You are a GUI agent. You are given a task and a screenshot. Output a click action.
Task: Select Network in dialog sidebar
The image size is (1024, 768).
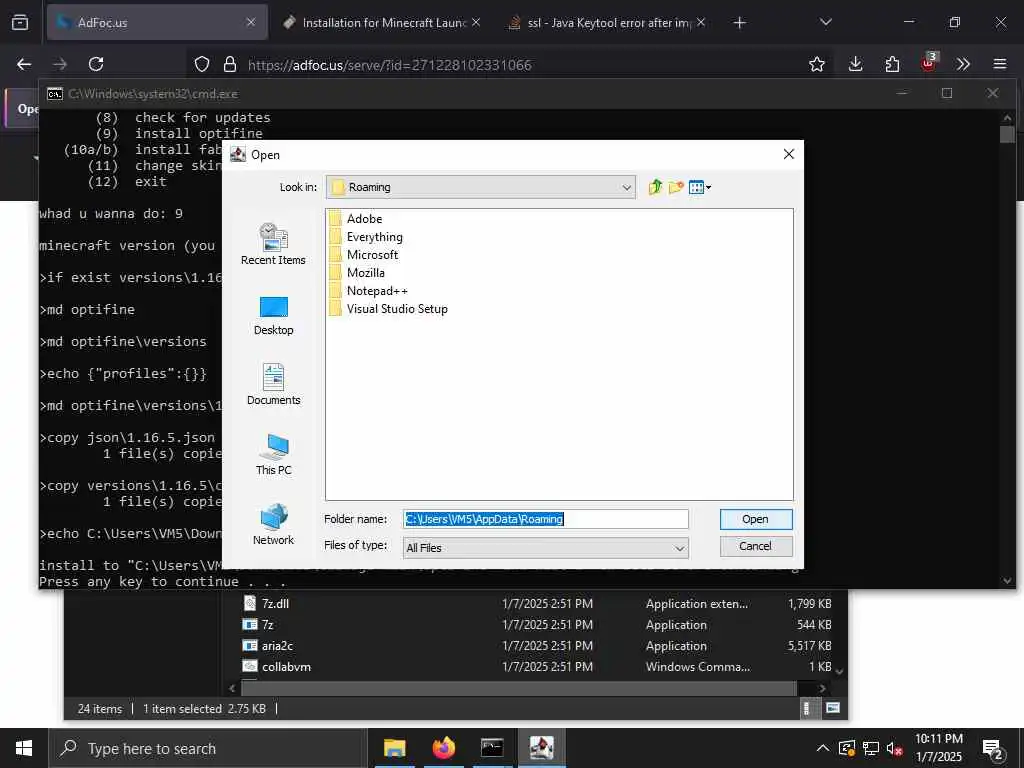tap(273, 524)
